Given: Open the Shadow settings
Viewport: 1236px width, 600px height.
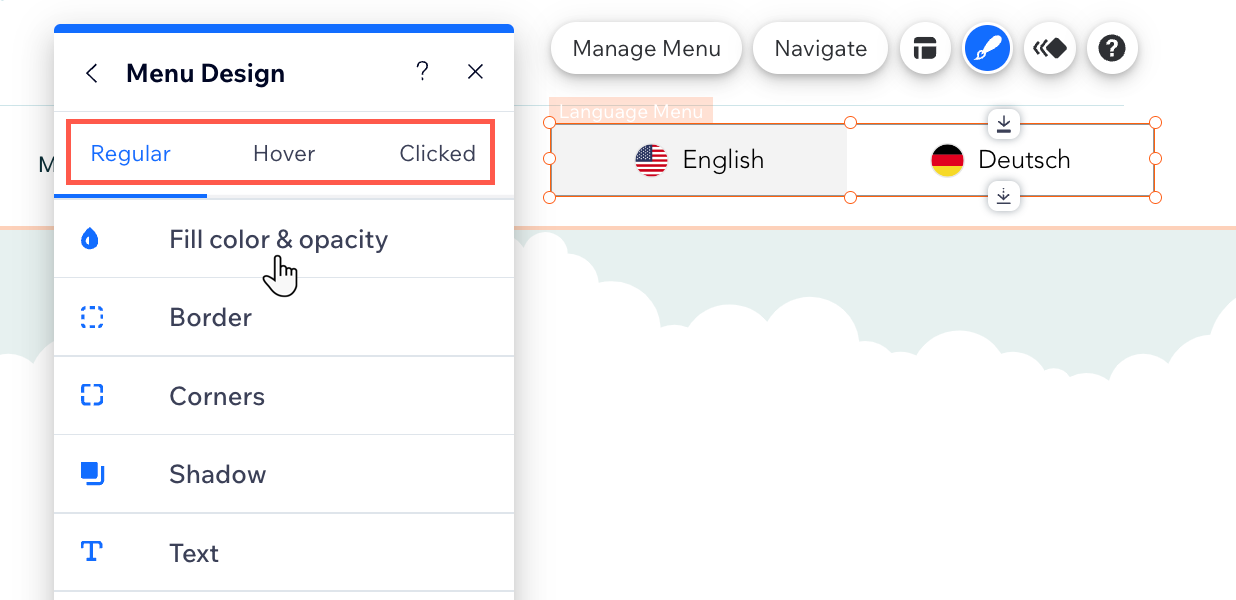Looking at the screenshot, I should (x=218, y=474).
